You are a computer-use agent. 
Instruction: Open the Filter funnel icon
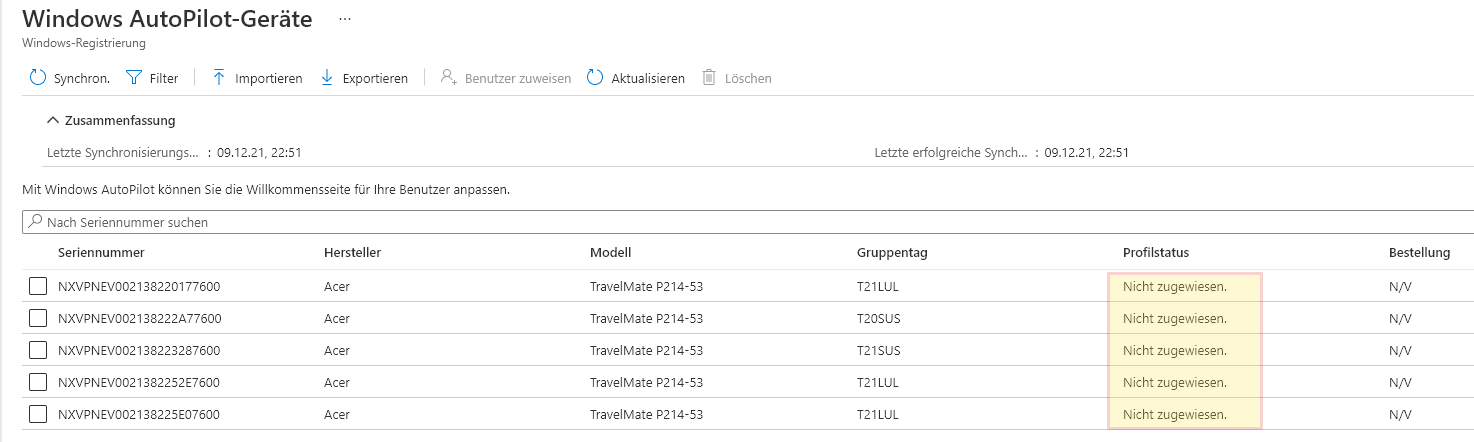tap(134, 78)
